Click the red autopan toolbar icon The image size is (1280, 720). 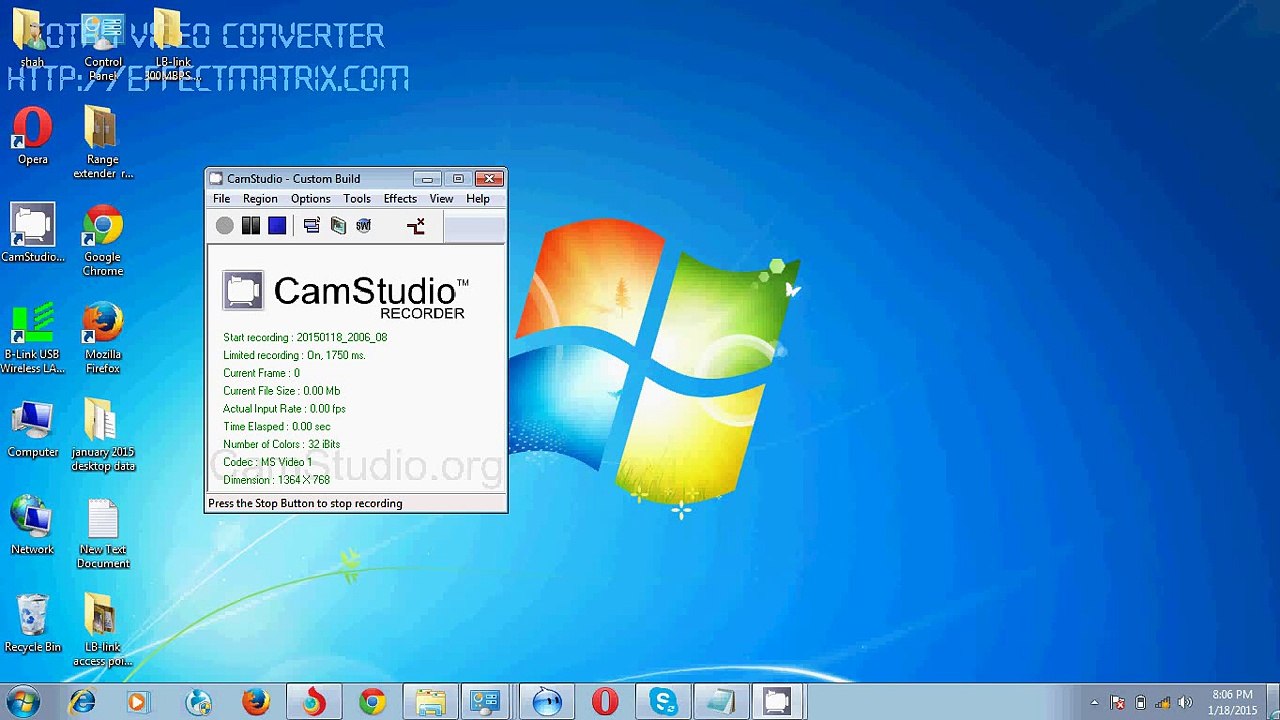coord(416,226)
